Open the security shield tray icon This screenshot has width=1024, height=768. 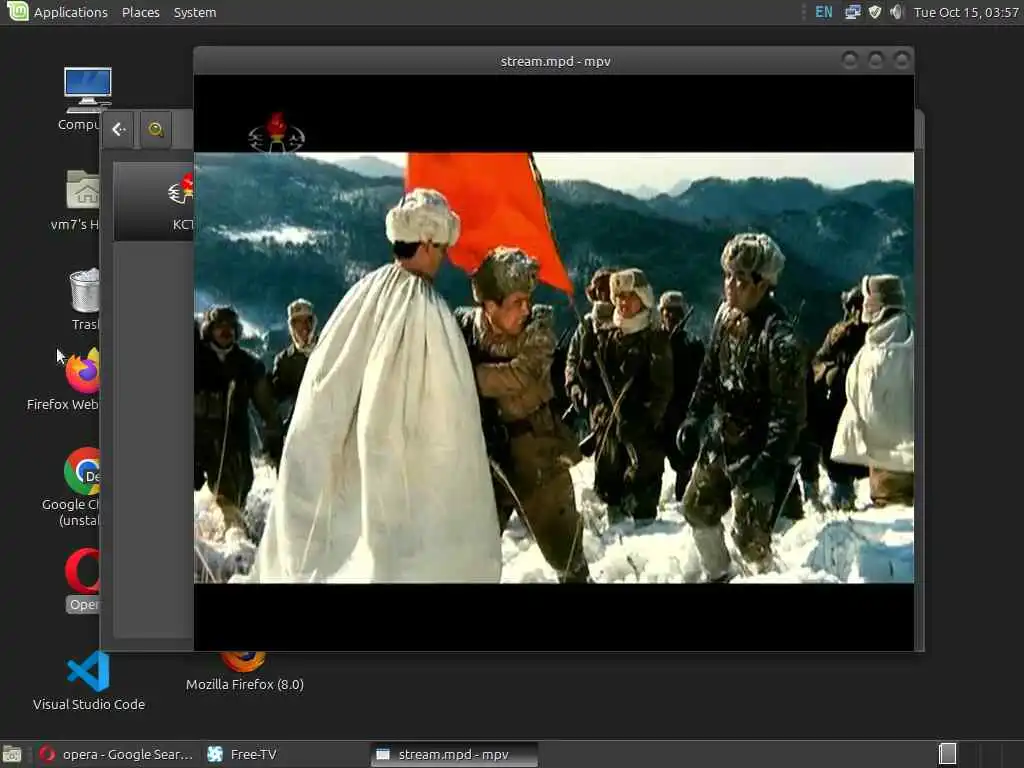point(874,12)
